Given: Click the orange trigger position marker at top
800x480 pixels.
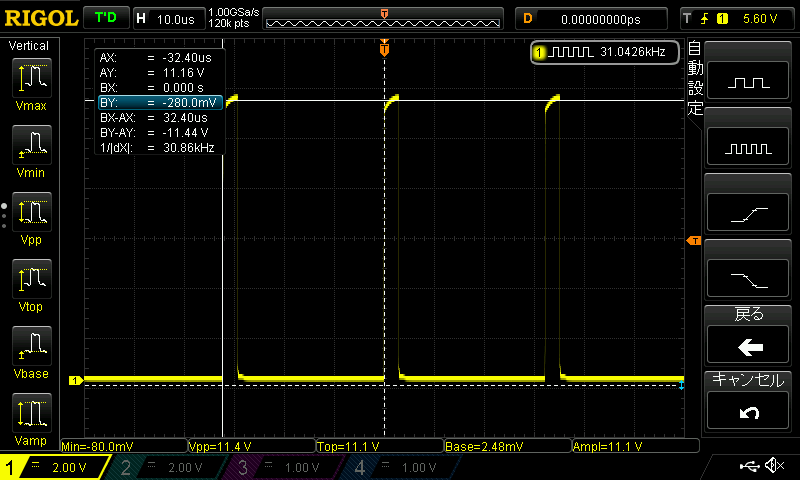Looking at the screenshot, I should [x=384, y=47].
